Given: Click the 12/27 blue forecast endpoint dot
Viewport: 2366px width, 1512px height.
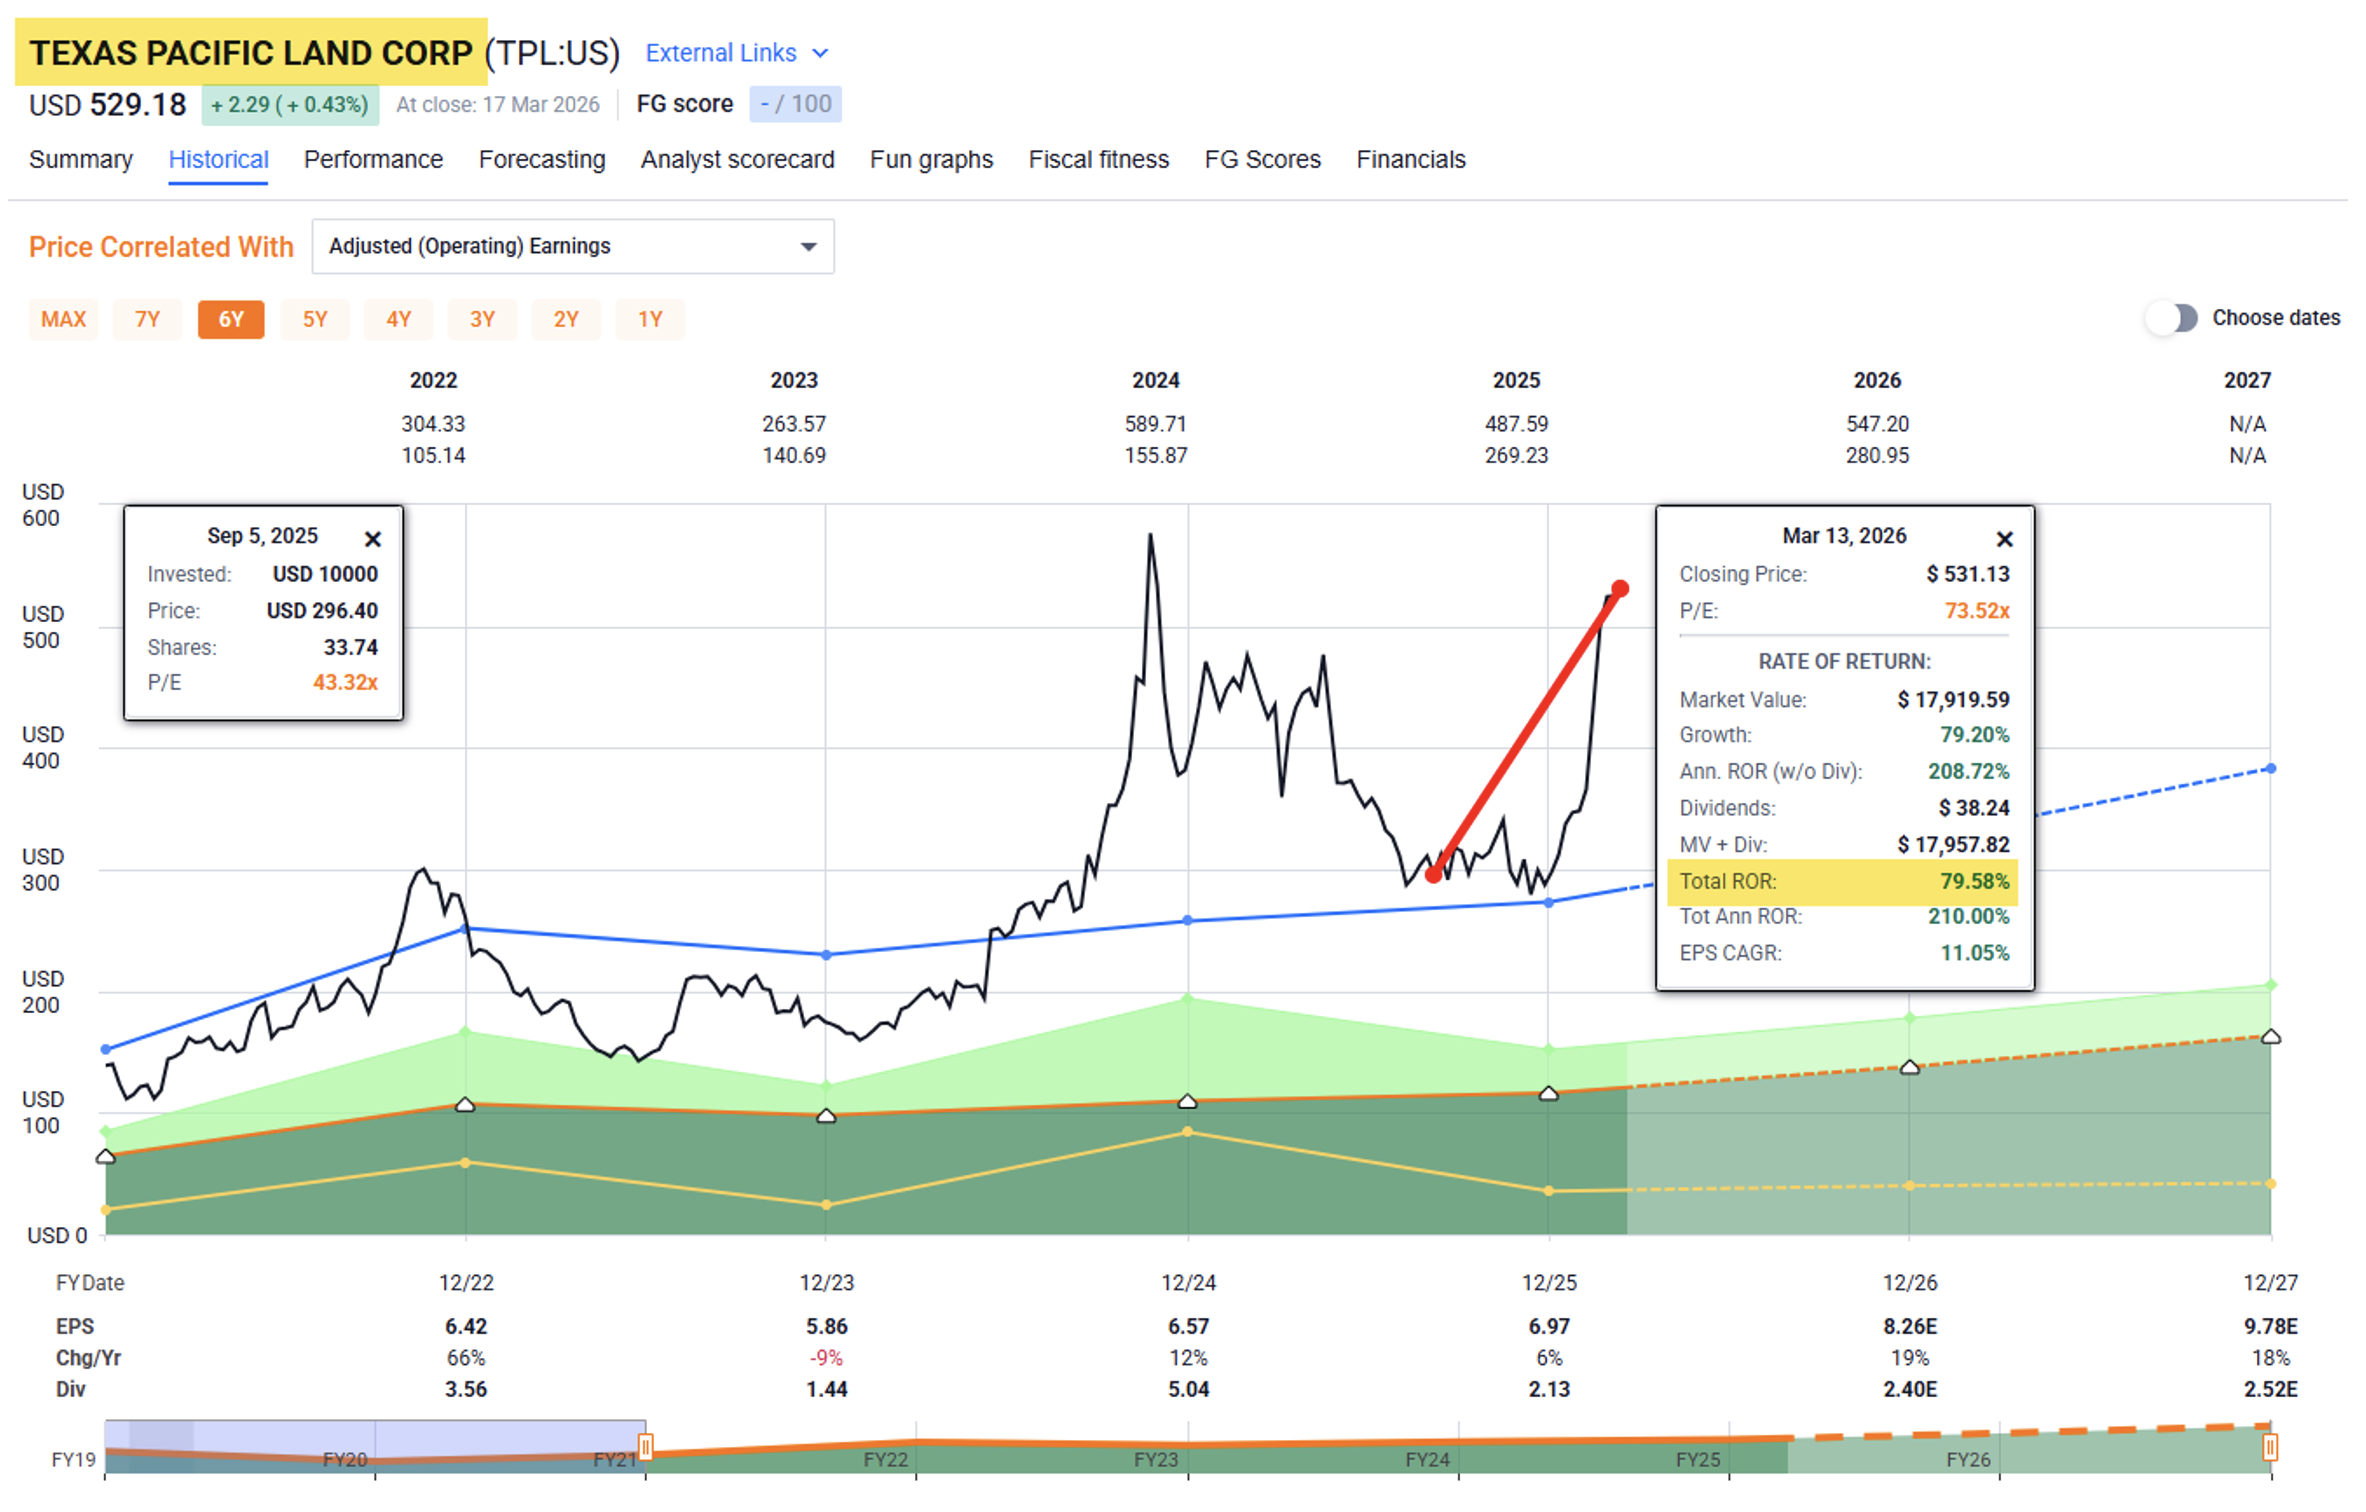Looking at the screenshot, I should [x=2271, y=768].
